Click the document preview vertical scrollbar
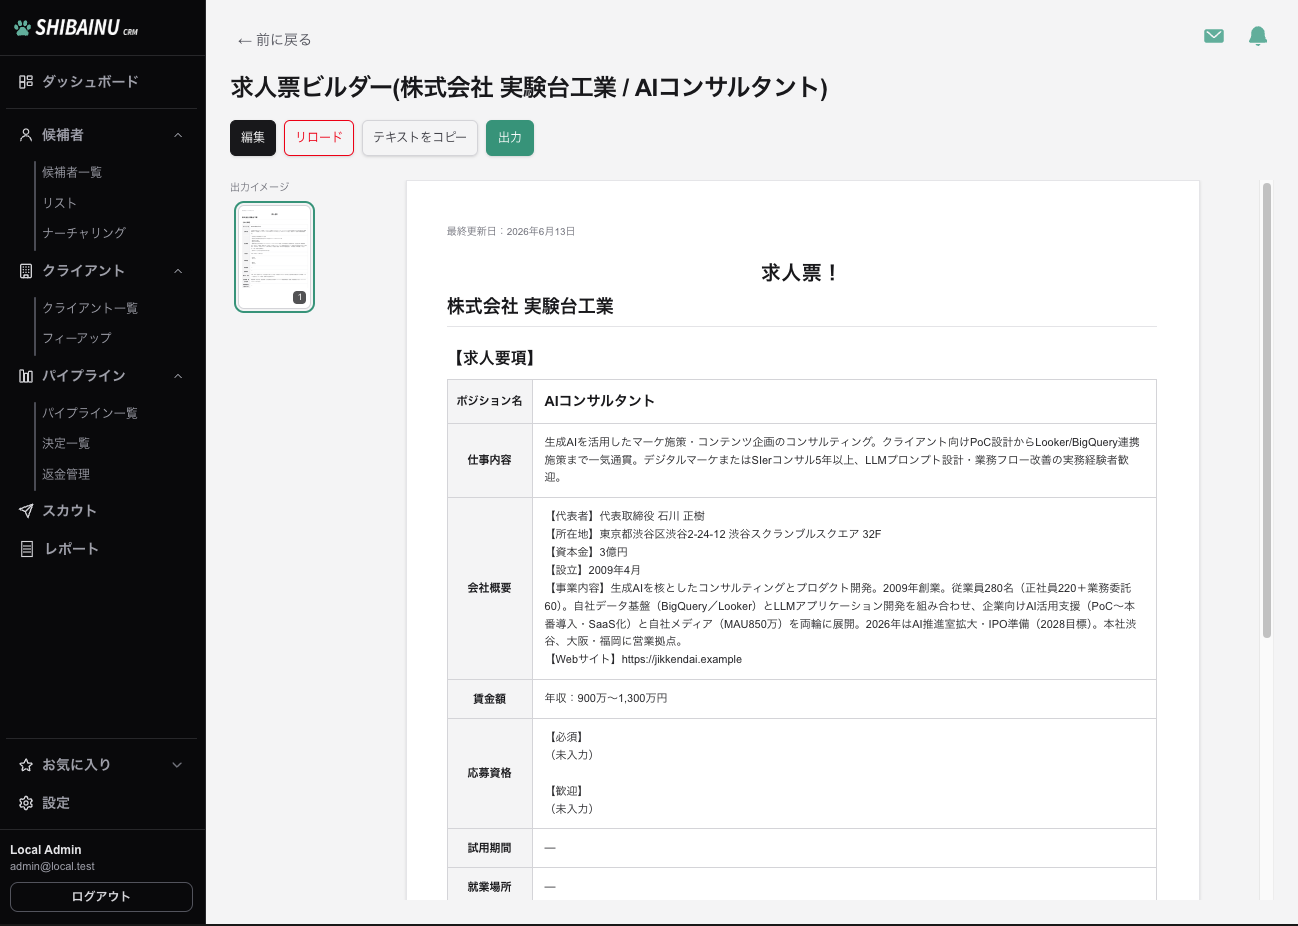1298x926 pixels. [1267, 410]
